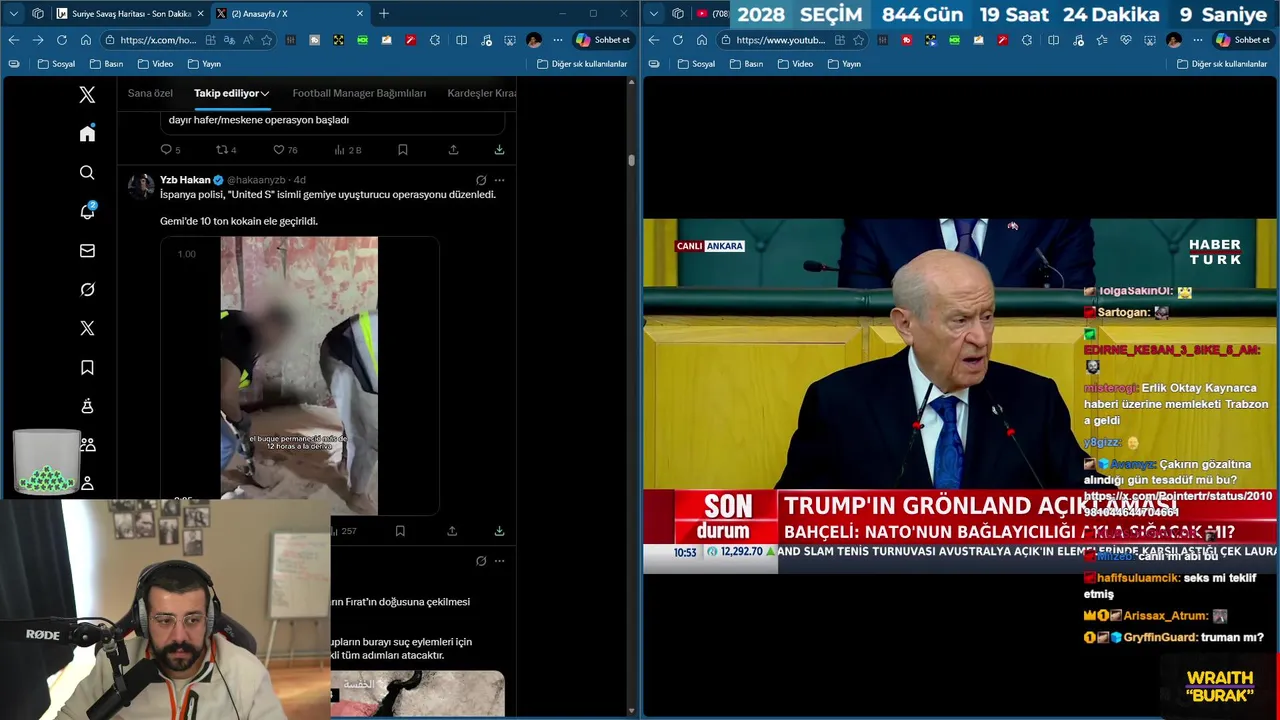Like the tweet showing 76 likes

tap(286, 150)
